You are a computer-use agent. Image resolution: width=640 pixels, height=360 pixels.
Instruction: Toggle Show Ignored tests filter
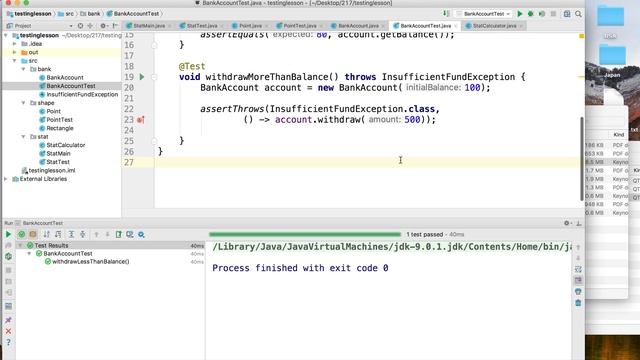pyautogui.click(x=33, y=234)
